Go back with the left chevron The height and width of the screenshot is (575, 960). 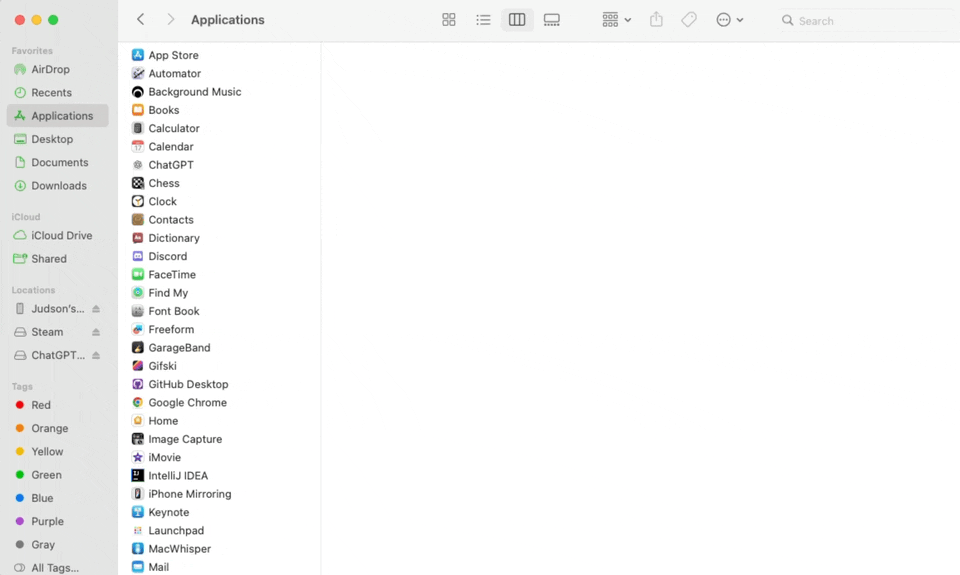(x=140, y=20)
